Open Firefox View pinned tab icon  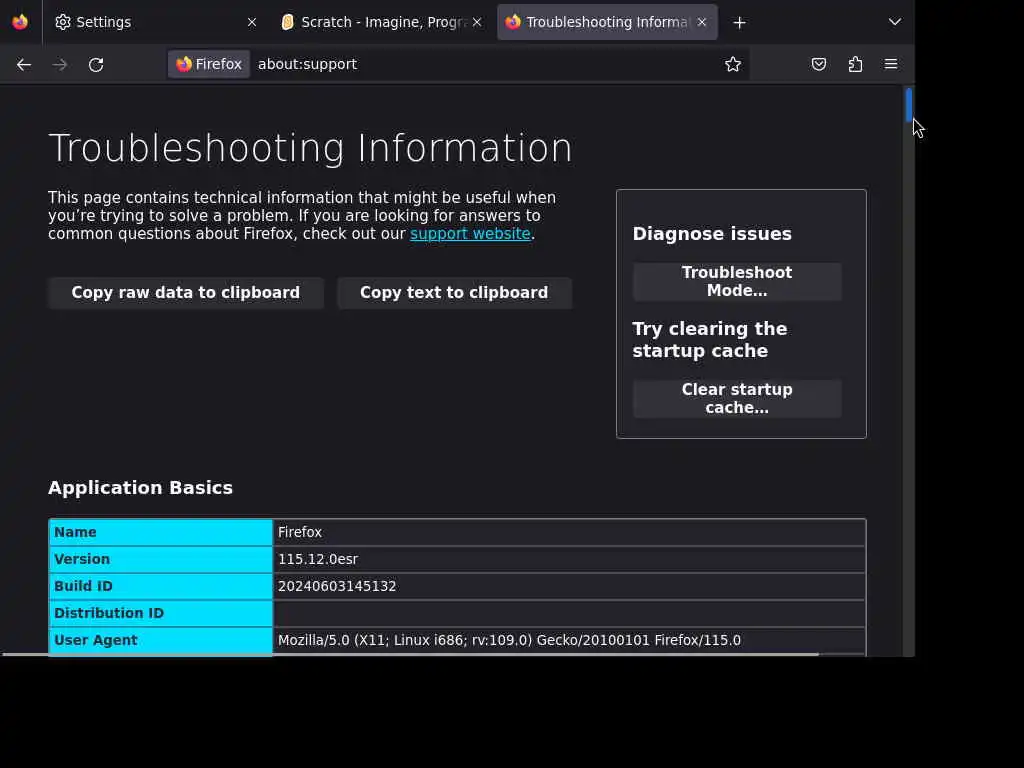(20, 22)
